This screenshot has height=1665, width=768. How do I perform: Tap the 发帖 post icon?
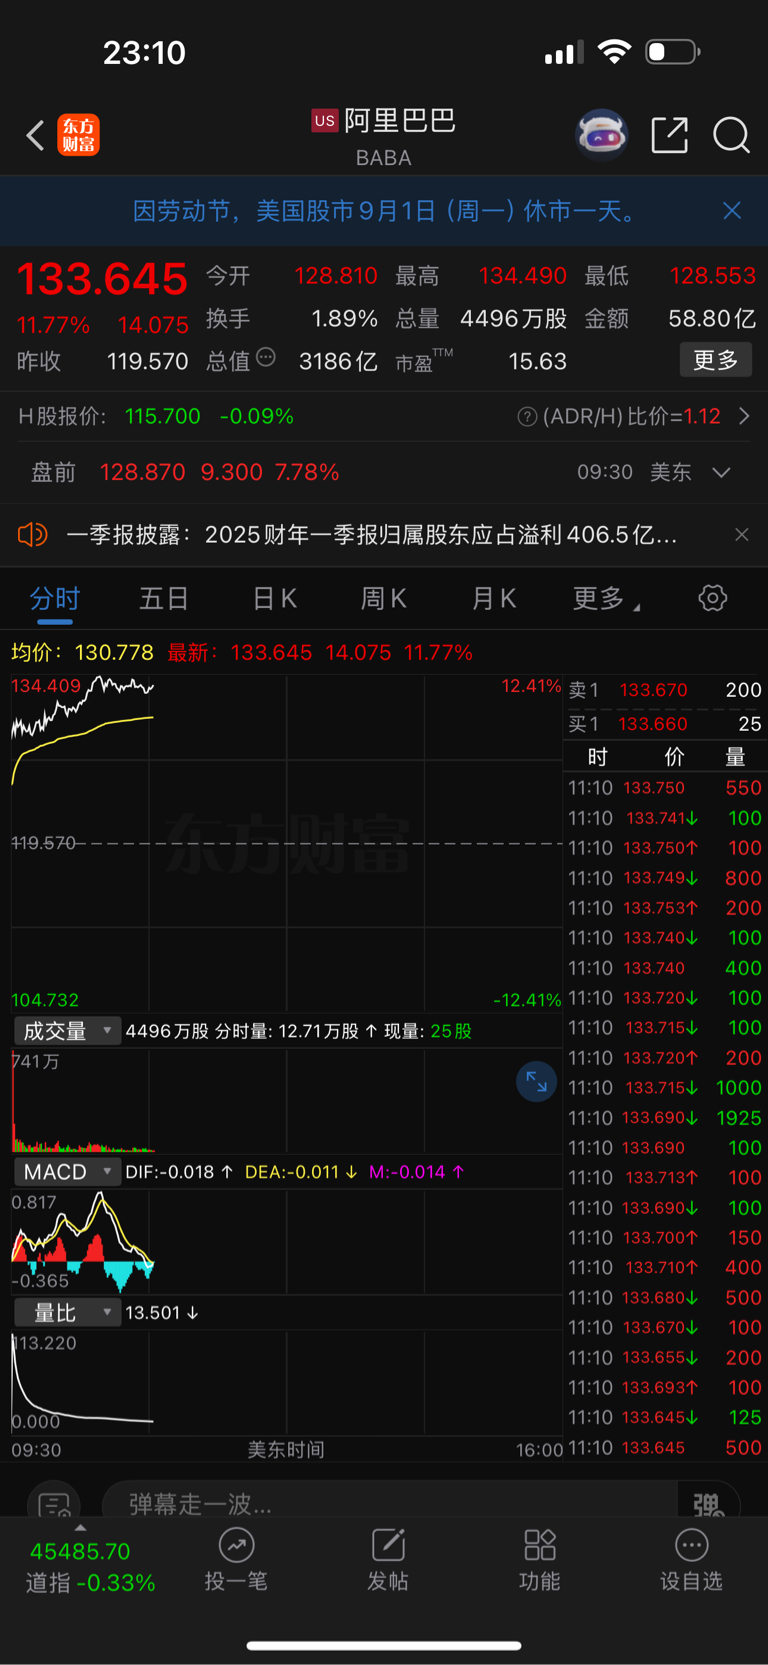pos(388,1545)
